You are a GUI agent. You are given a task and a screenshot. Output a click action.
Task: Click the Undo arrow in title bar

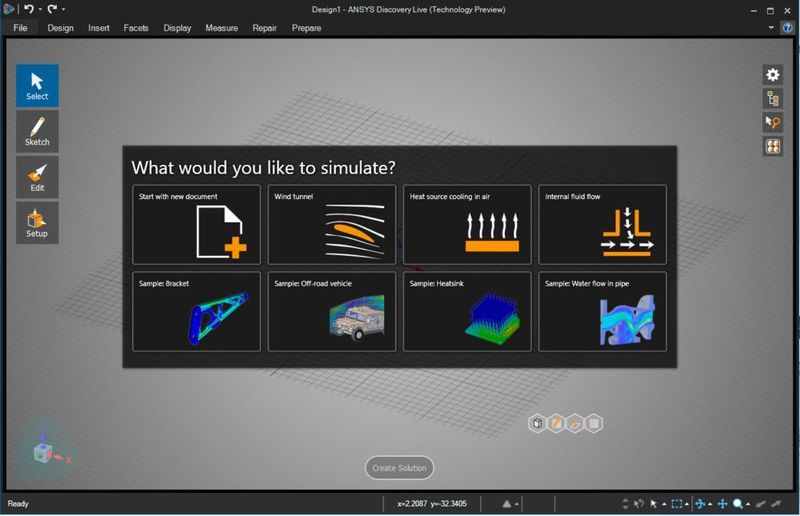coord(29,9)
